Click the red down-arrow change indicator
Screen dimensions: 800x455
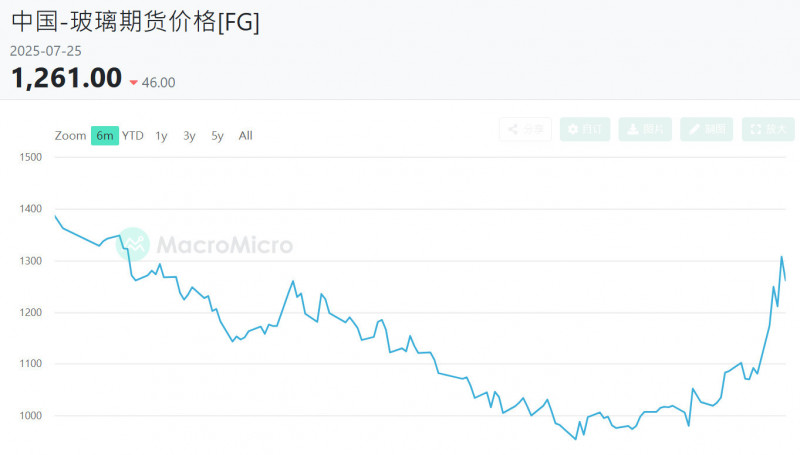(133, 83)
